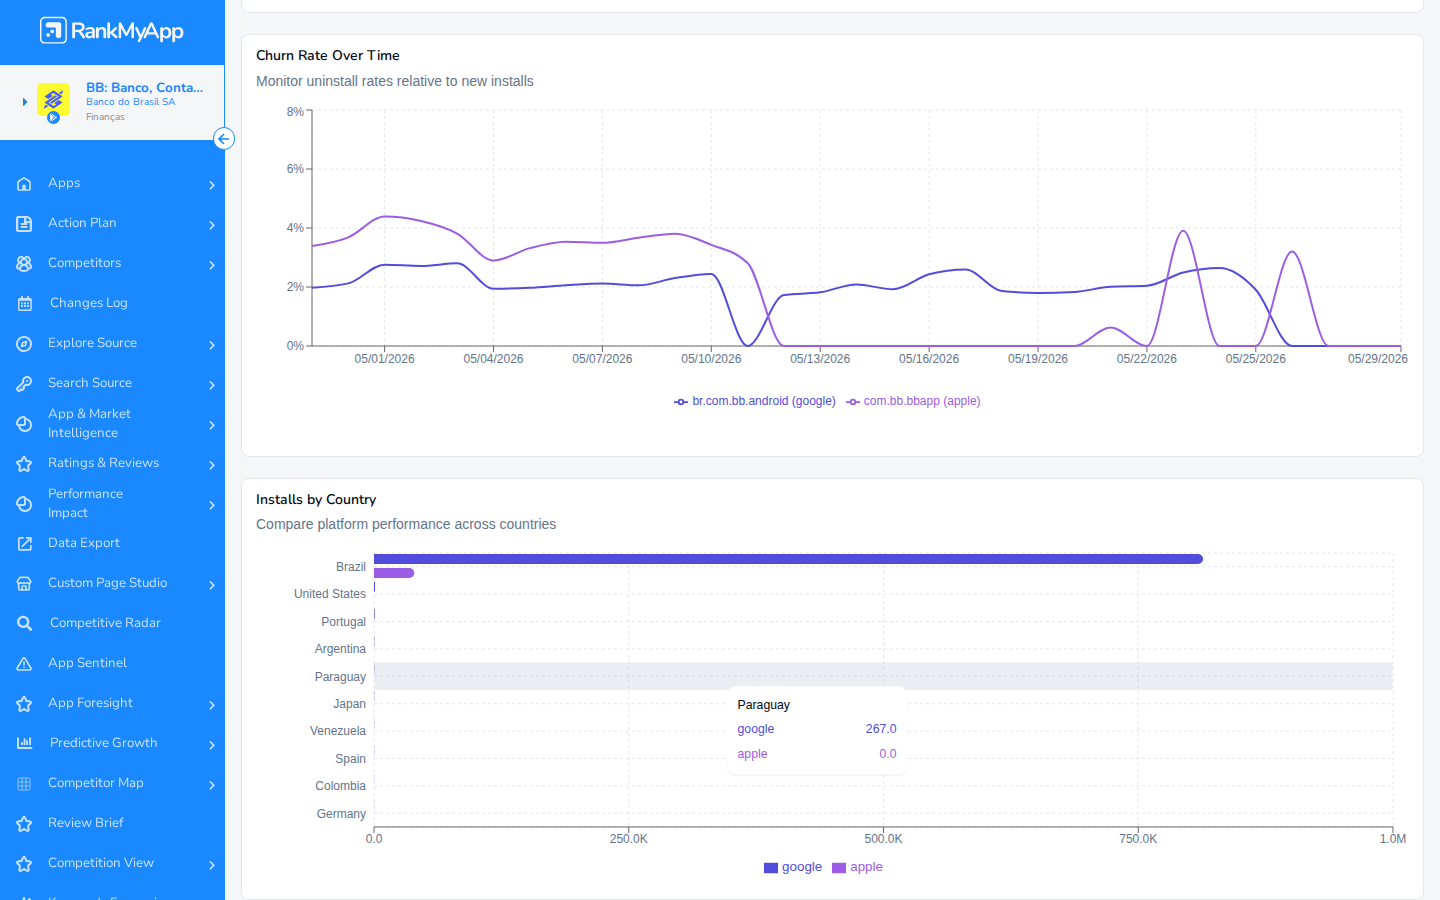Click the 05/13/2026 date axis label
The height and width of the screenshot is (900, 1440).
820,359
